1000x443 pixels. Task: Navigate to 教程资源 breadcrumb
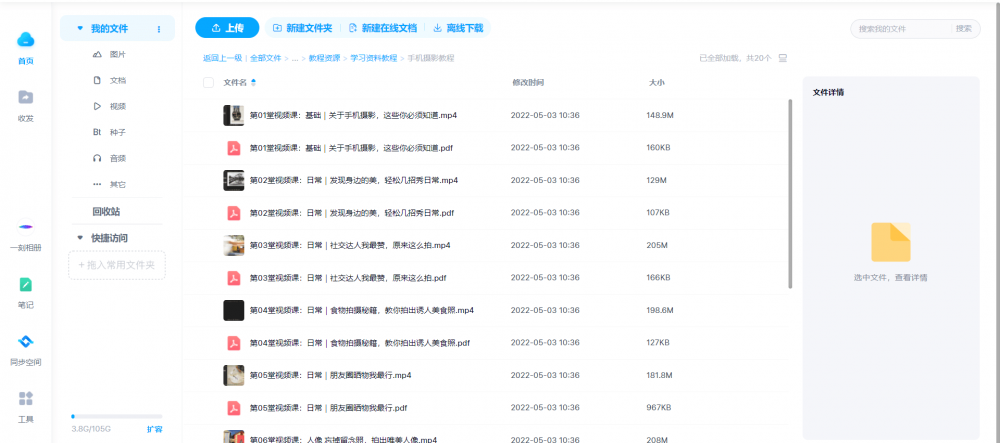(325, 58)
